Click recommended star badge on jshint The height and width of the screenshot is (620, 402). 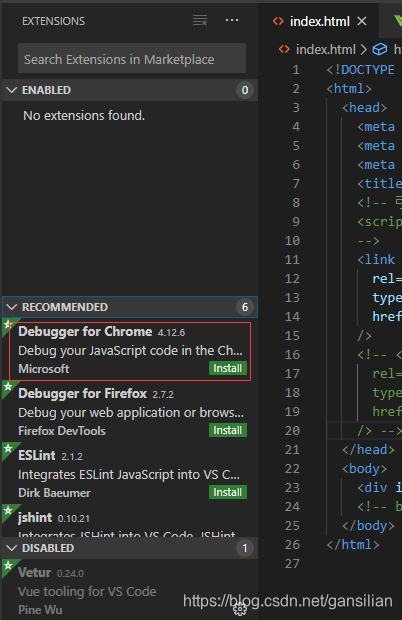click(x=8, y=510)
